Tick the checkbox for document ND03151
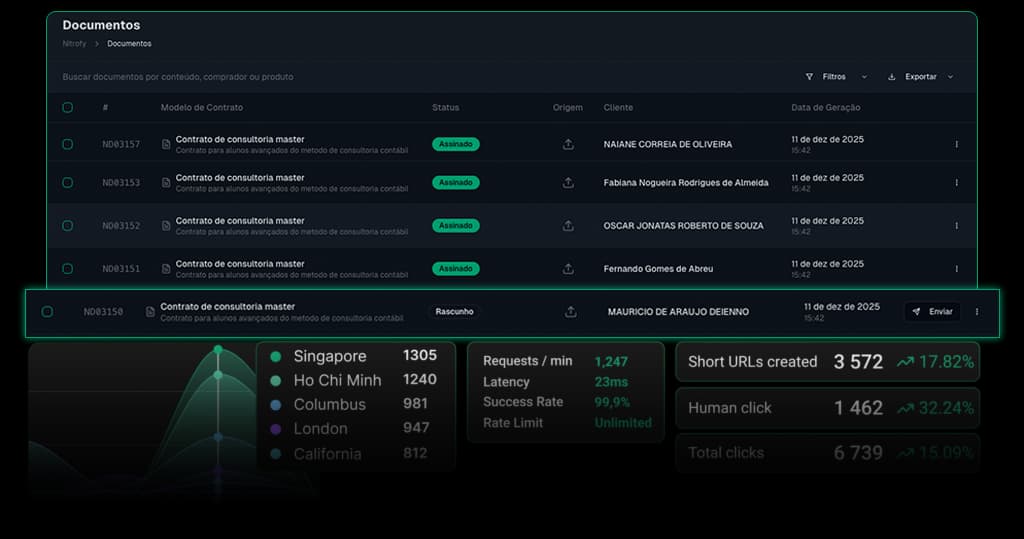 tap(67, 269)
